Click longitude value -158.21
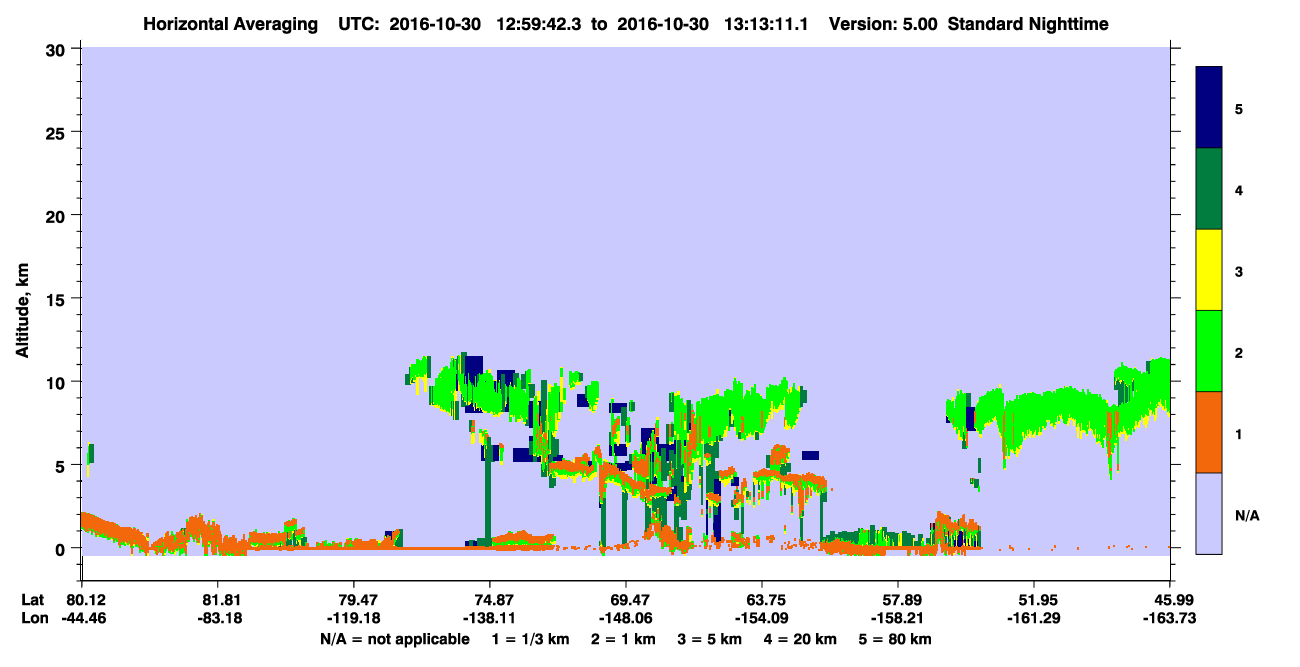 click(897, 619)
